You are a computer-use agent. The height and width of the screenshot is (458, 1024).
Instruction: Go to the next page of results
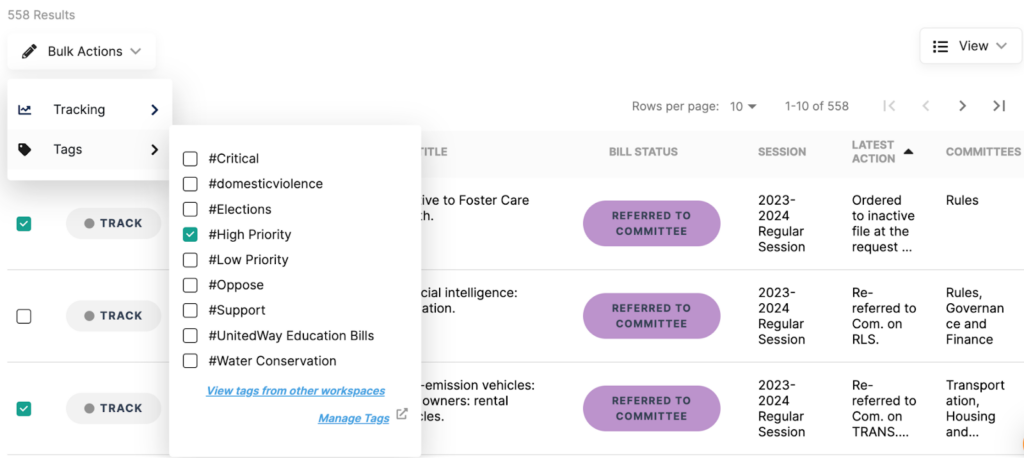pyautogui.click(x=962, y=106)
